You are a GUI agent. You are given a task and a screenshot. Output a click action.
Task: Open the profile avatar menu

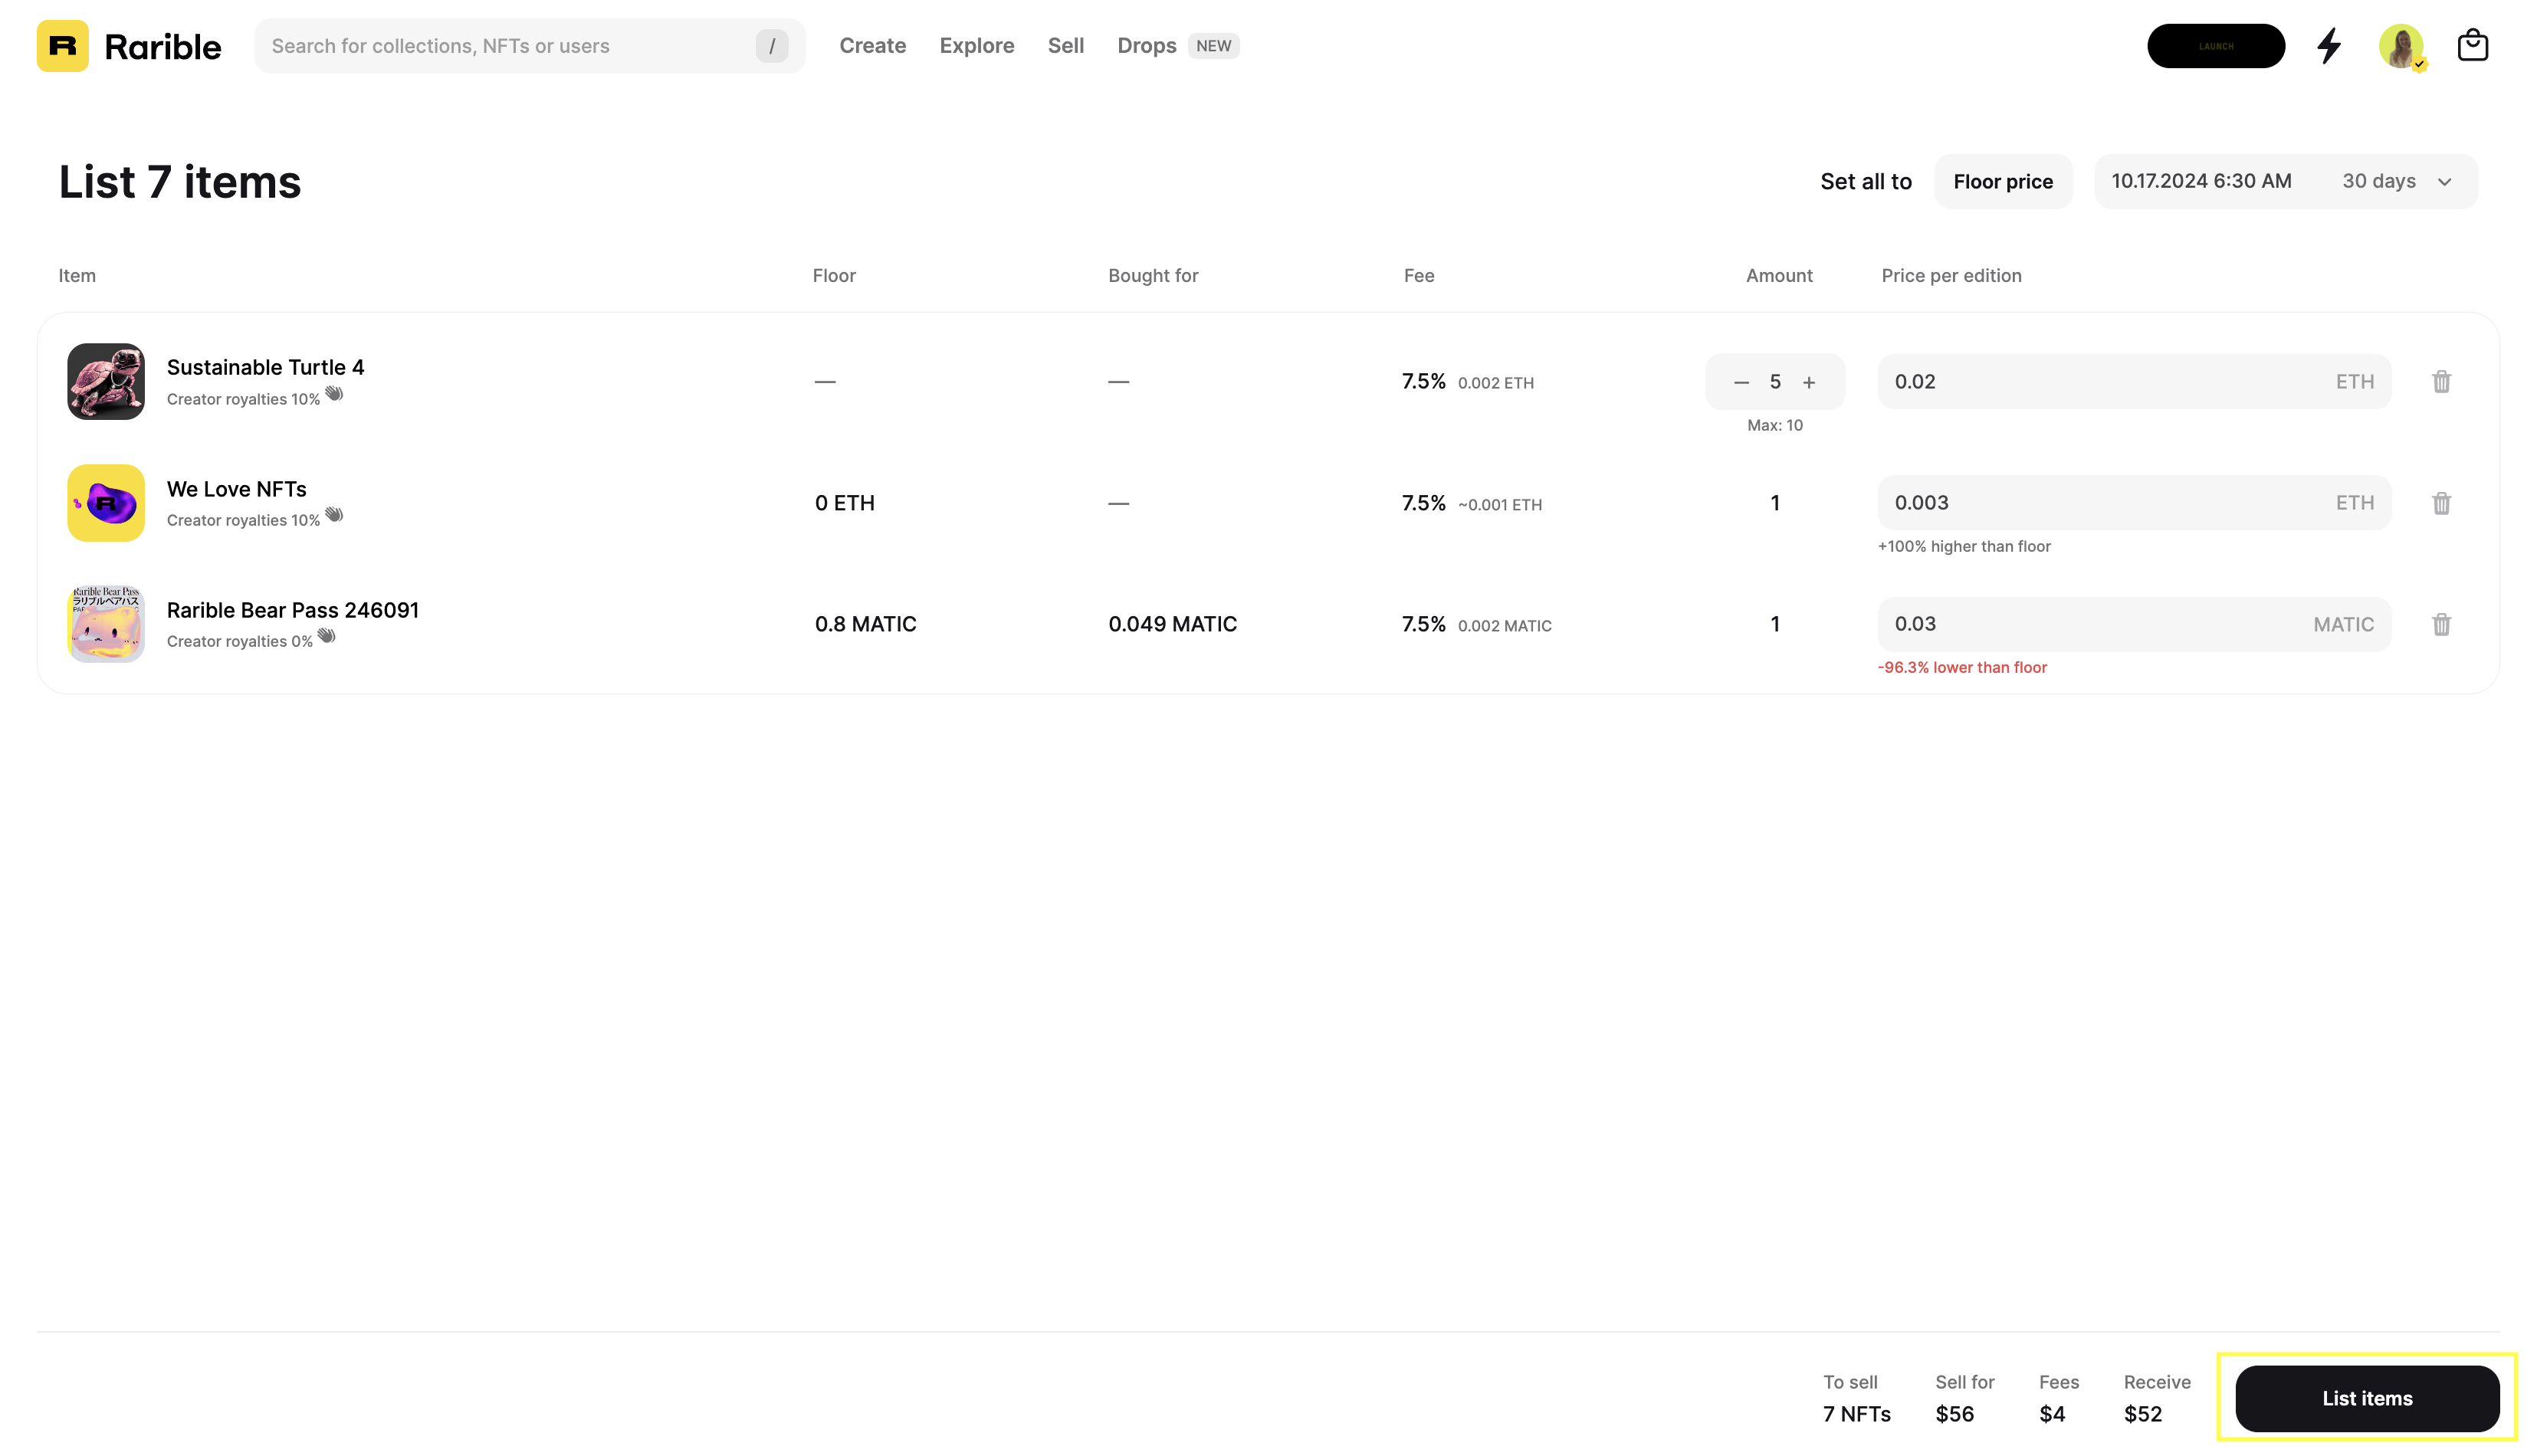tap(2403, 45)
